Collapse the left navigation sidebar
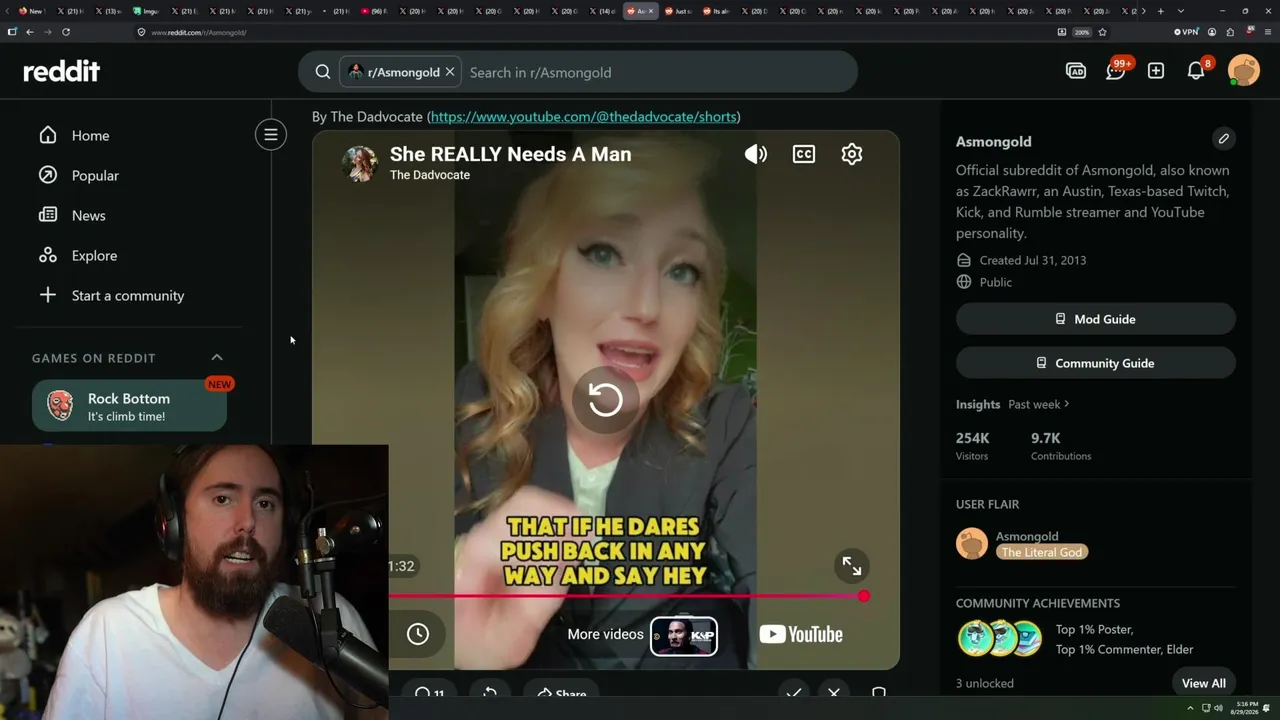The height and width of the screenshot is (720, 1280). point(271,135)
